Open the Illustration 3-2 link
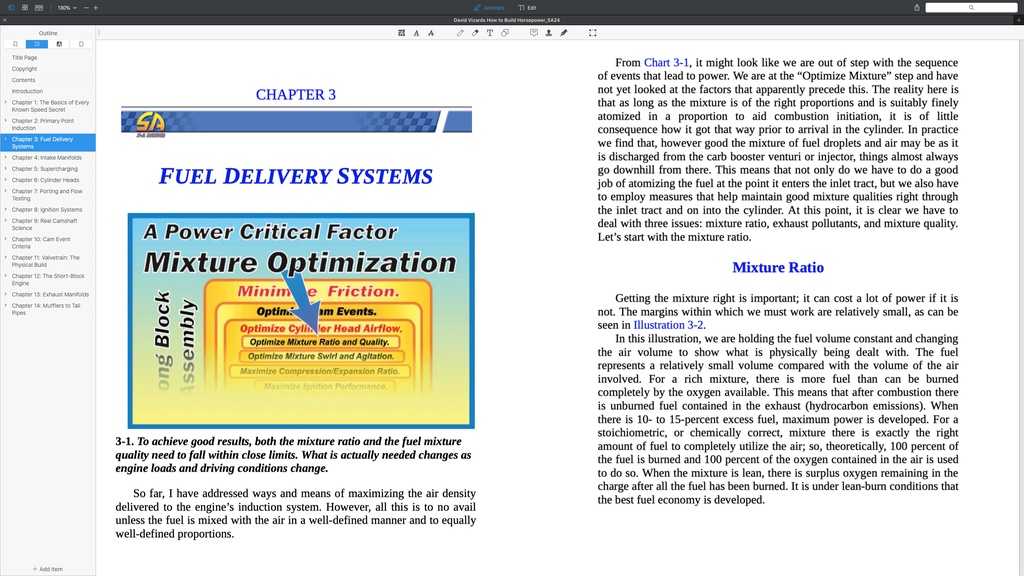1024x576 pixels. (668, 325)
